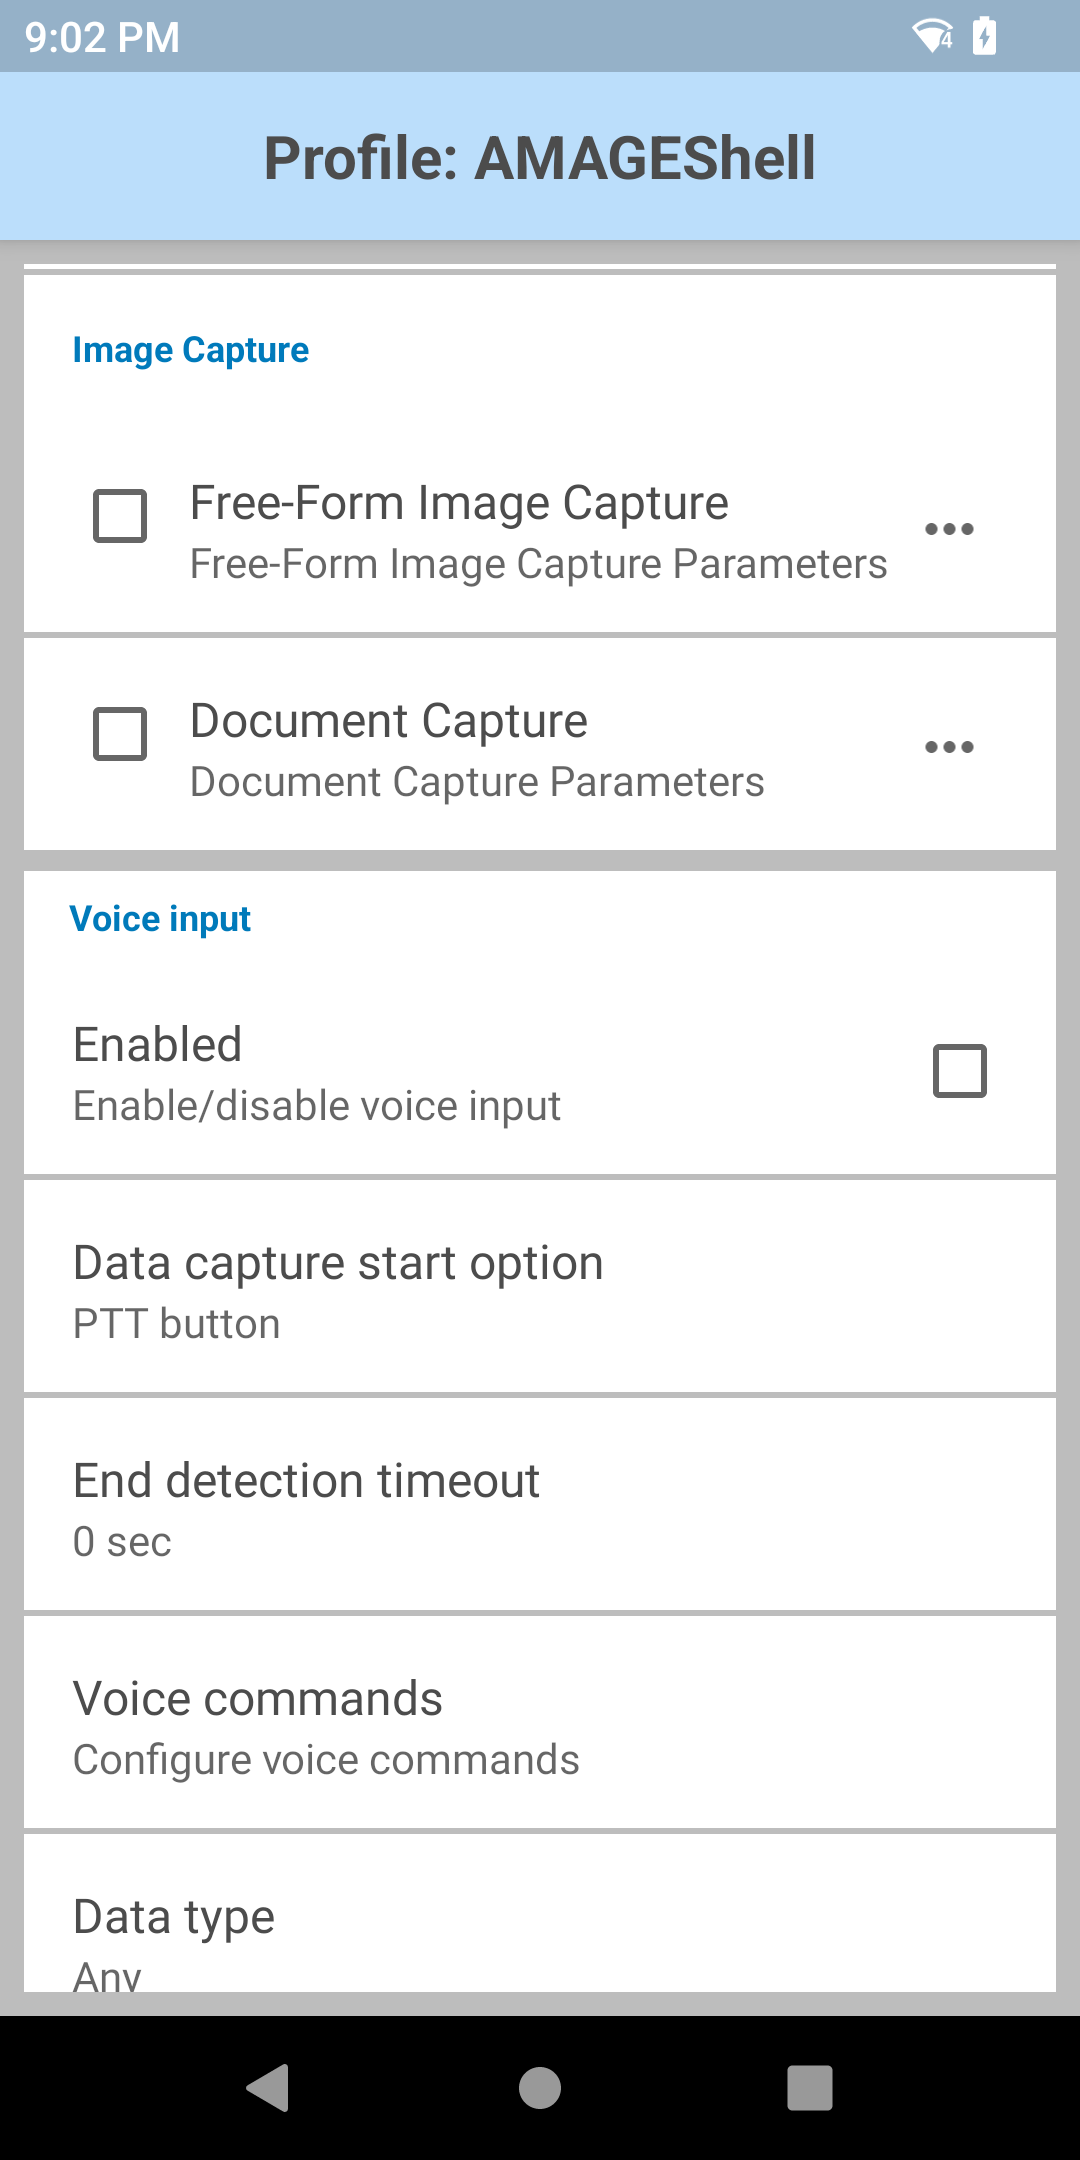This screenshot has height=2160, width=1080.
Task: Tap the battery charging status icon
Action: (x=985, y=37)
